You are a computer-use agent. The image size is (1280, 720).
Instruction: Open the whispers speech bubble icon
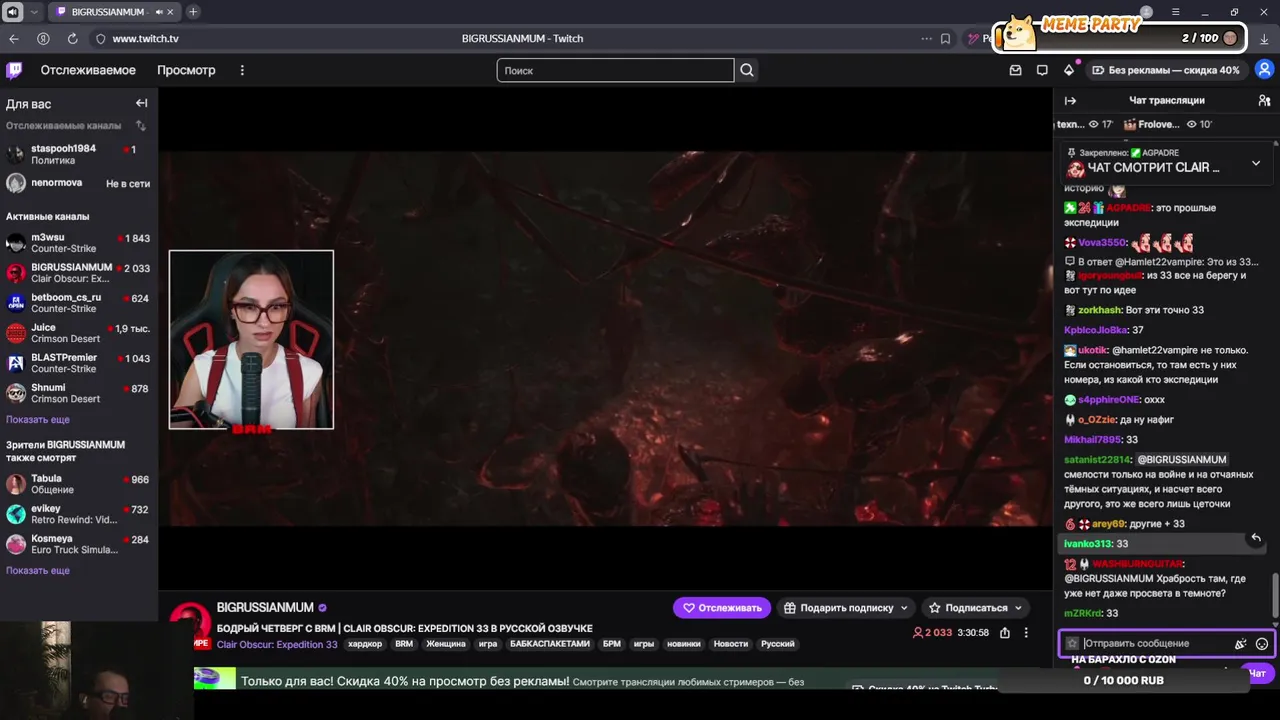pos(1042,70)
